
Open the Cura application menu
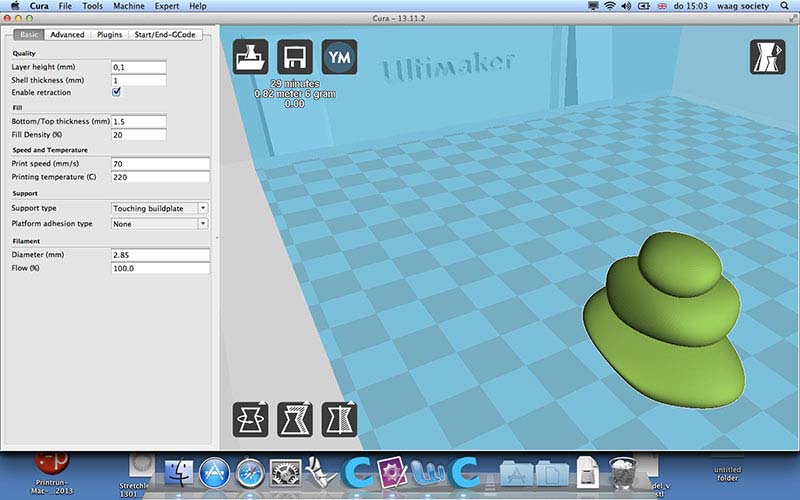pyautogui.click(x=39, y=6)
